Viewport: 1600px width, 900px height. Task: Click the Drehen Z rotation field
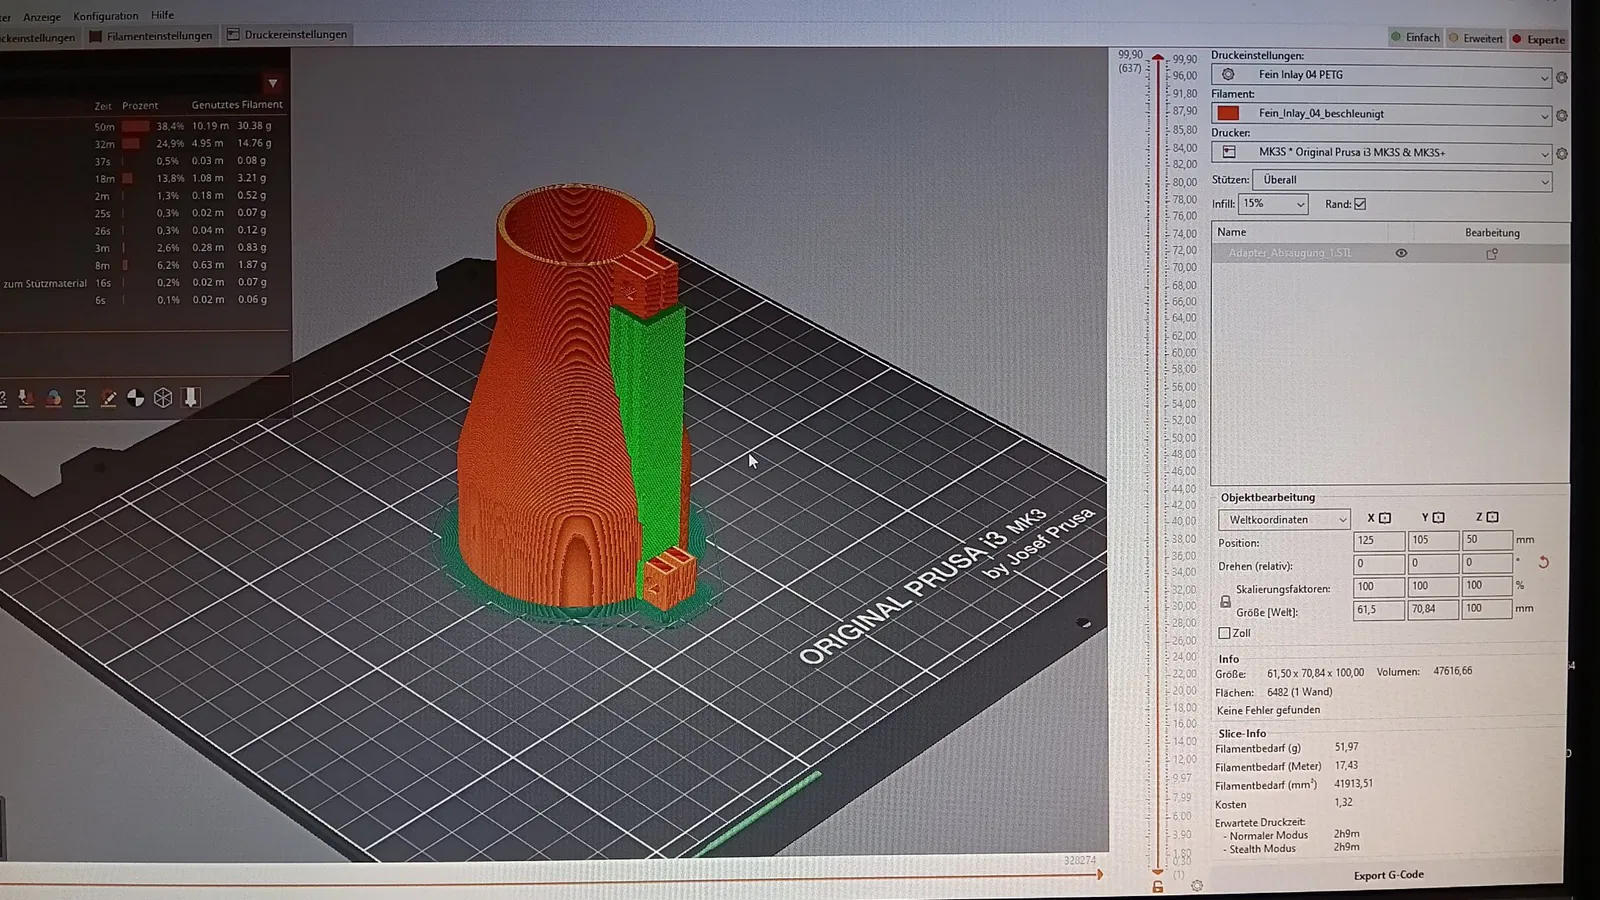(1487, 563)
